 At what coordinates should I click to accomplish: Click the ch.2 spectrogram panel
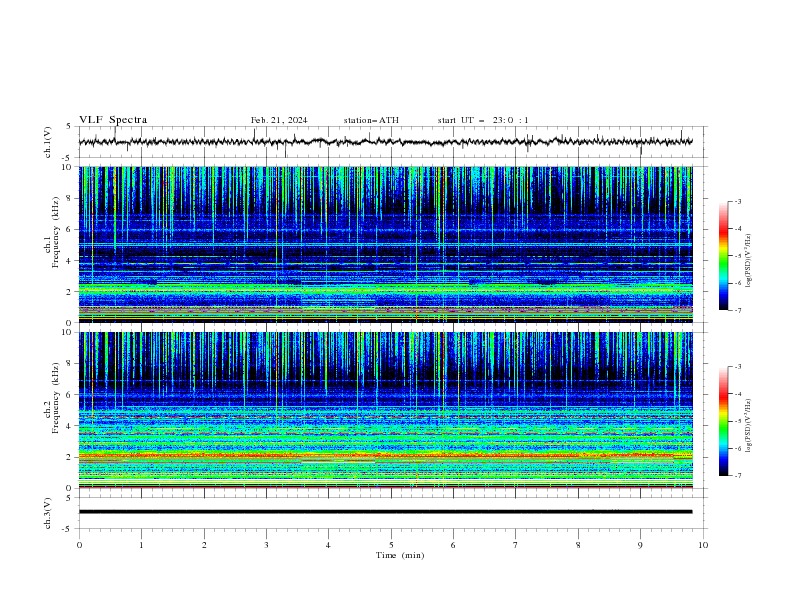click(385, 410)
